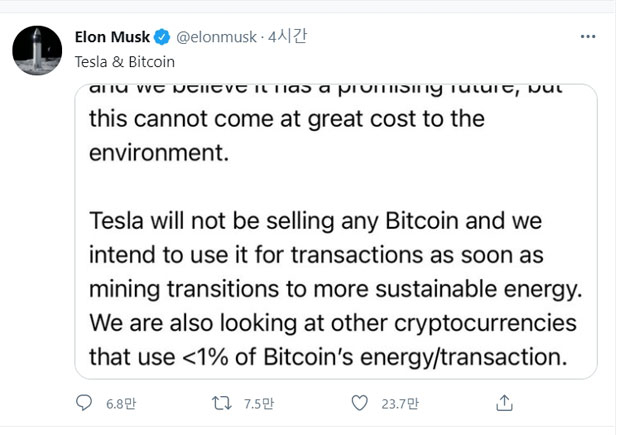Image resolution: width=620 pixels, height=435 pixels.
Task: Click the 7.5만 retweet count
Action: coord(259,404)
